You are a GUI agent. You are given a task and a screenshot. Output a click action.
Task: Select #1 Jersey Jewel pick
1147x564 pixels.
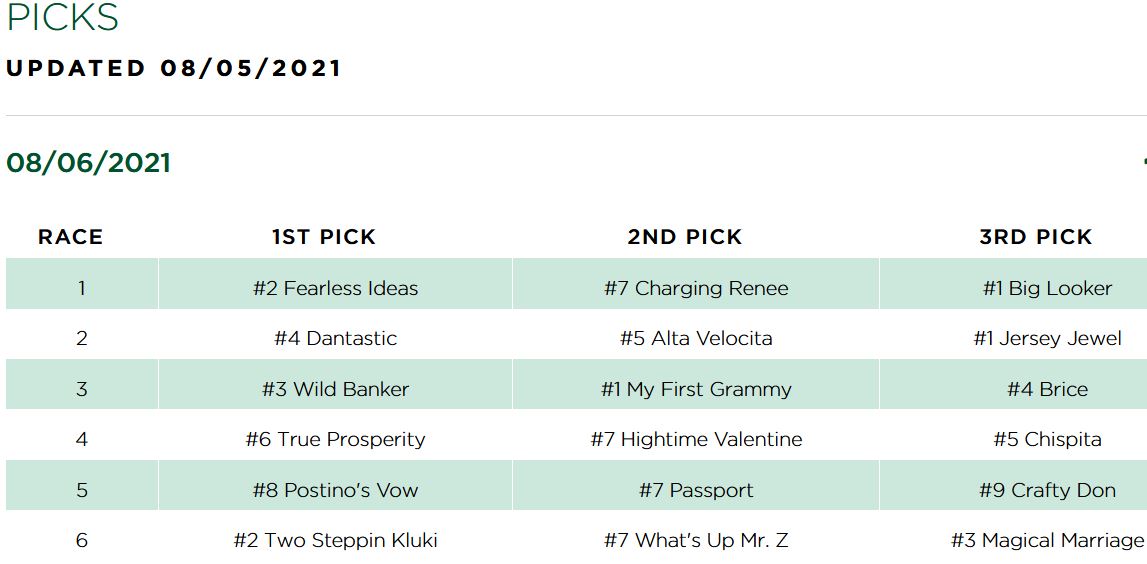1047,338
